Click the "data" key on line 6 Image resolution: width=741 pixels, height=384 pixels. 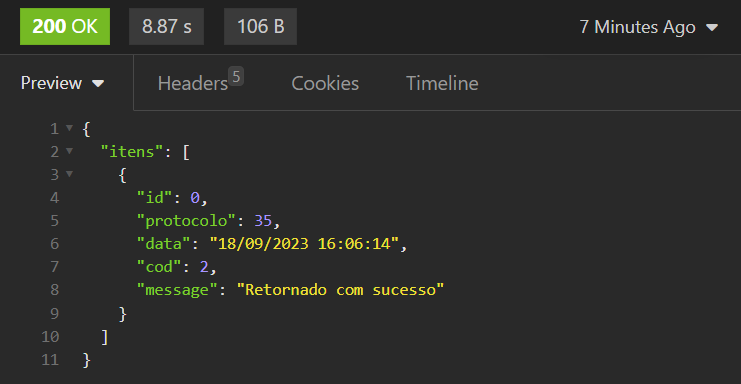pos(164,244)
